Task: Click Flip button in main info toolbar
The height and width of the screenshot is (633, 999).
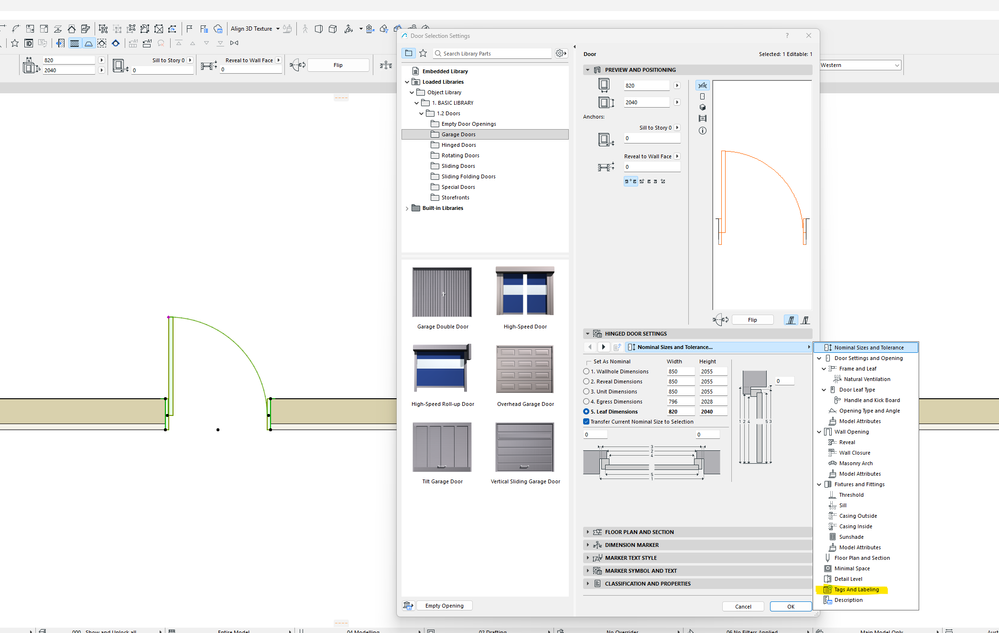Action: tap(338, 65)
